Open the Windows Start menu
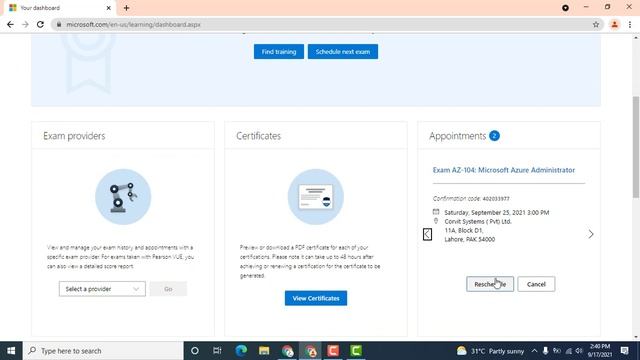The width and height of the screenshot is (640, 360). [11, 351]
